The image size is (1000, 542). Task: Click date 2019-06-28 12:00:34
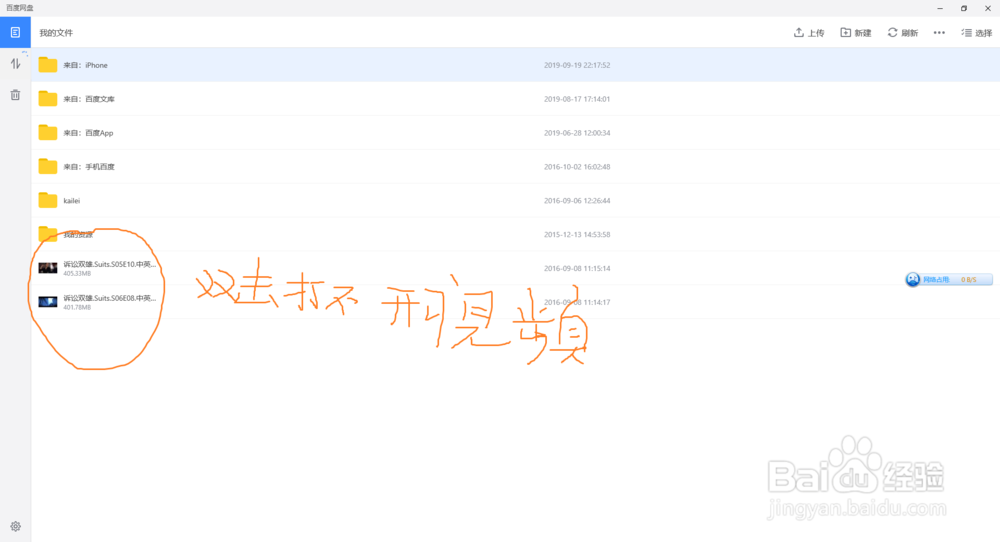click(577, 133)
